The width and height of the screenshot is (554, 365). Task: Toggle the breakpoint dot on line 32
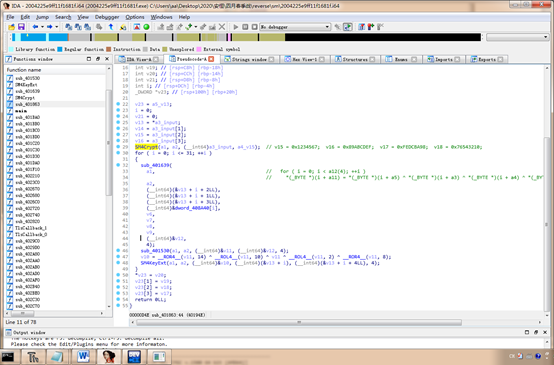click(x=118, y=165)
